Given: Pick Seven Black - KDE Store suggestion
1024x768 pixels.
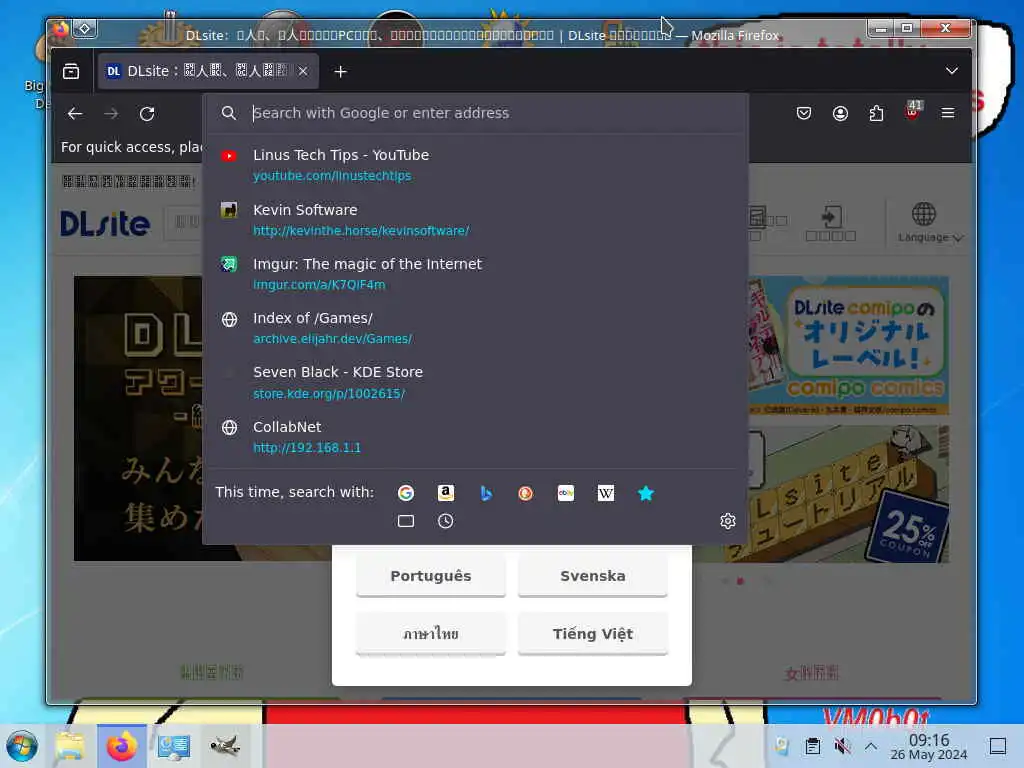Looking at the screenshot, I should [x=475, y=382].
